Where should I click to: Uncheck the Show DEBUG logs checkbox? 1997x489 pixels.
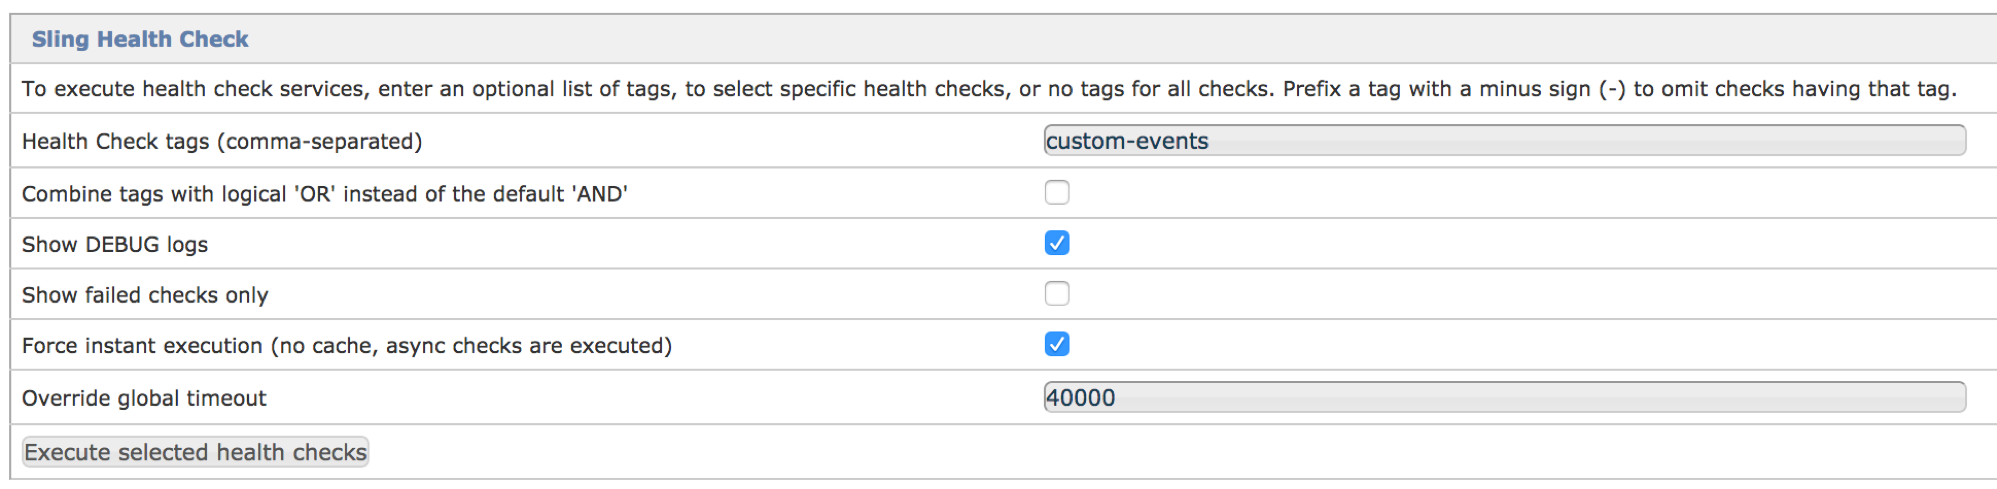(x=1057, y=243)
